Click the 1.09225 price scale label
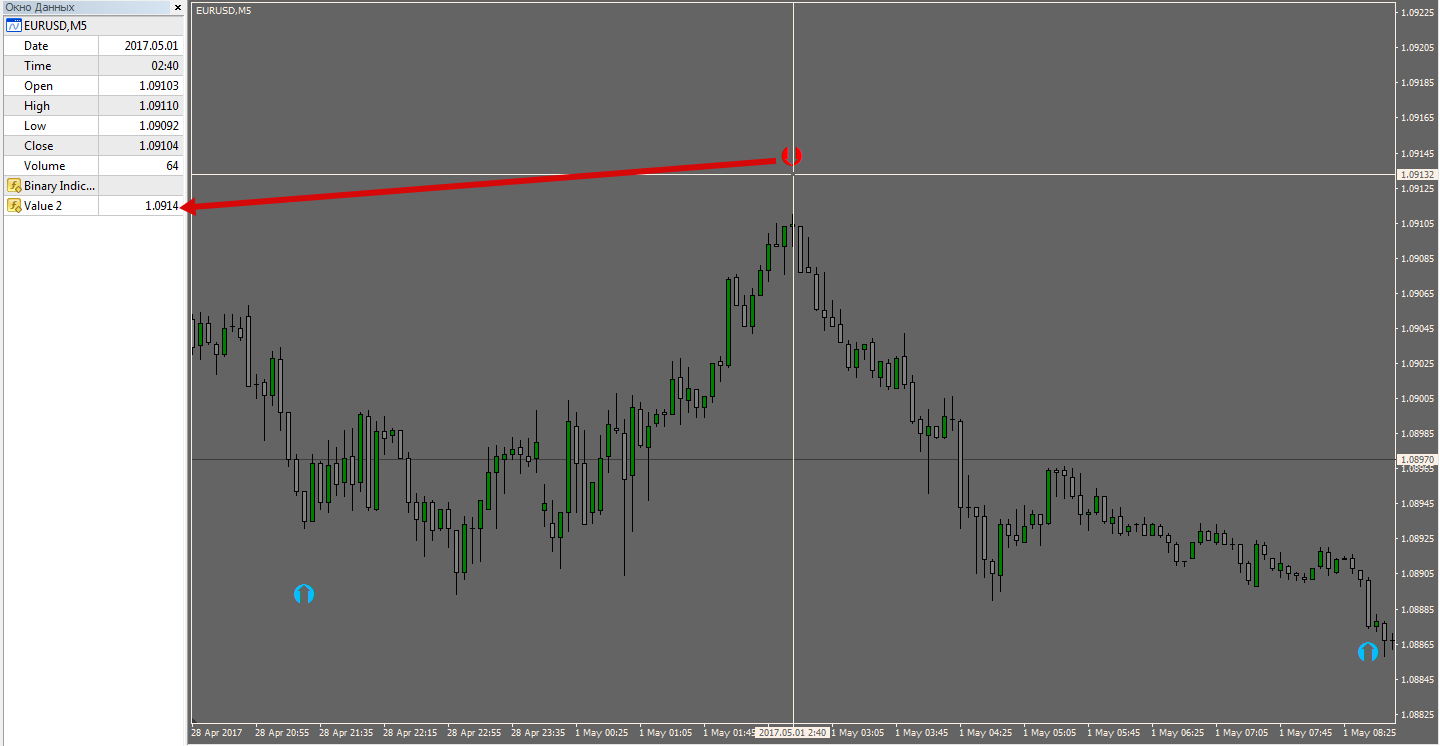Screen dimensions: 1440x746 [1419, 12]
